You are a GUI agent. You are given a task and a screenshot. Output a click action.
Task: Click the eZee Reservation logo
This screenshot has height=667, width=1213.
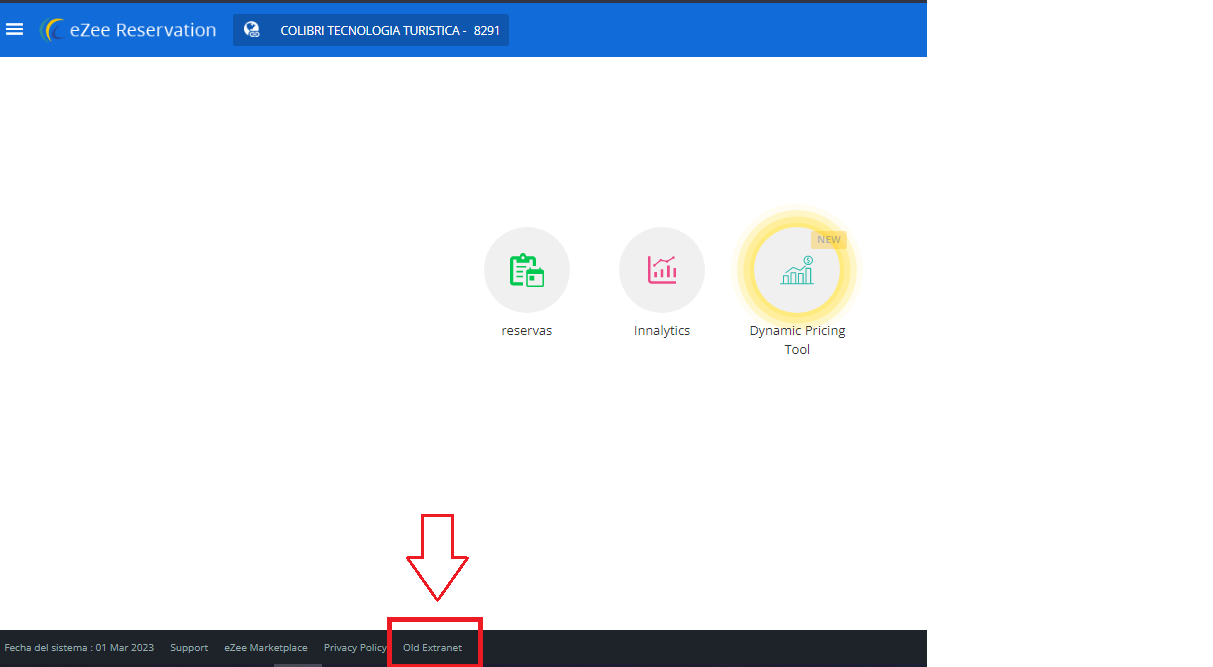128,30
